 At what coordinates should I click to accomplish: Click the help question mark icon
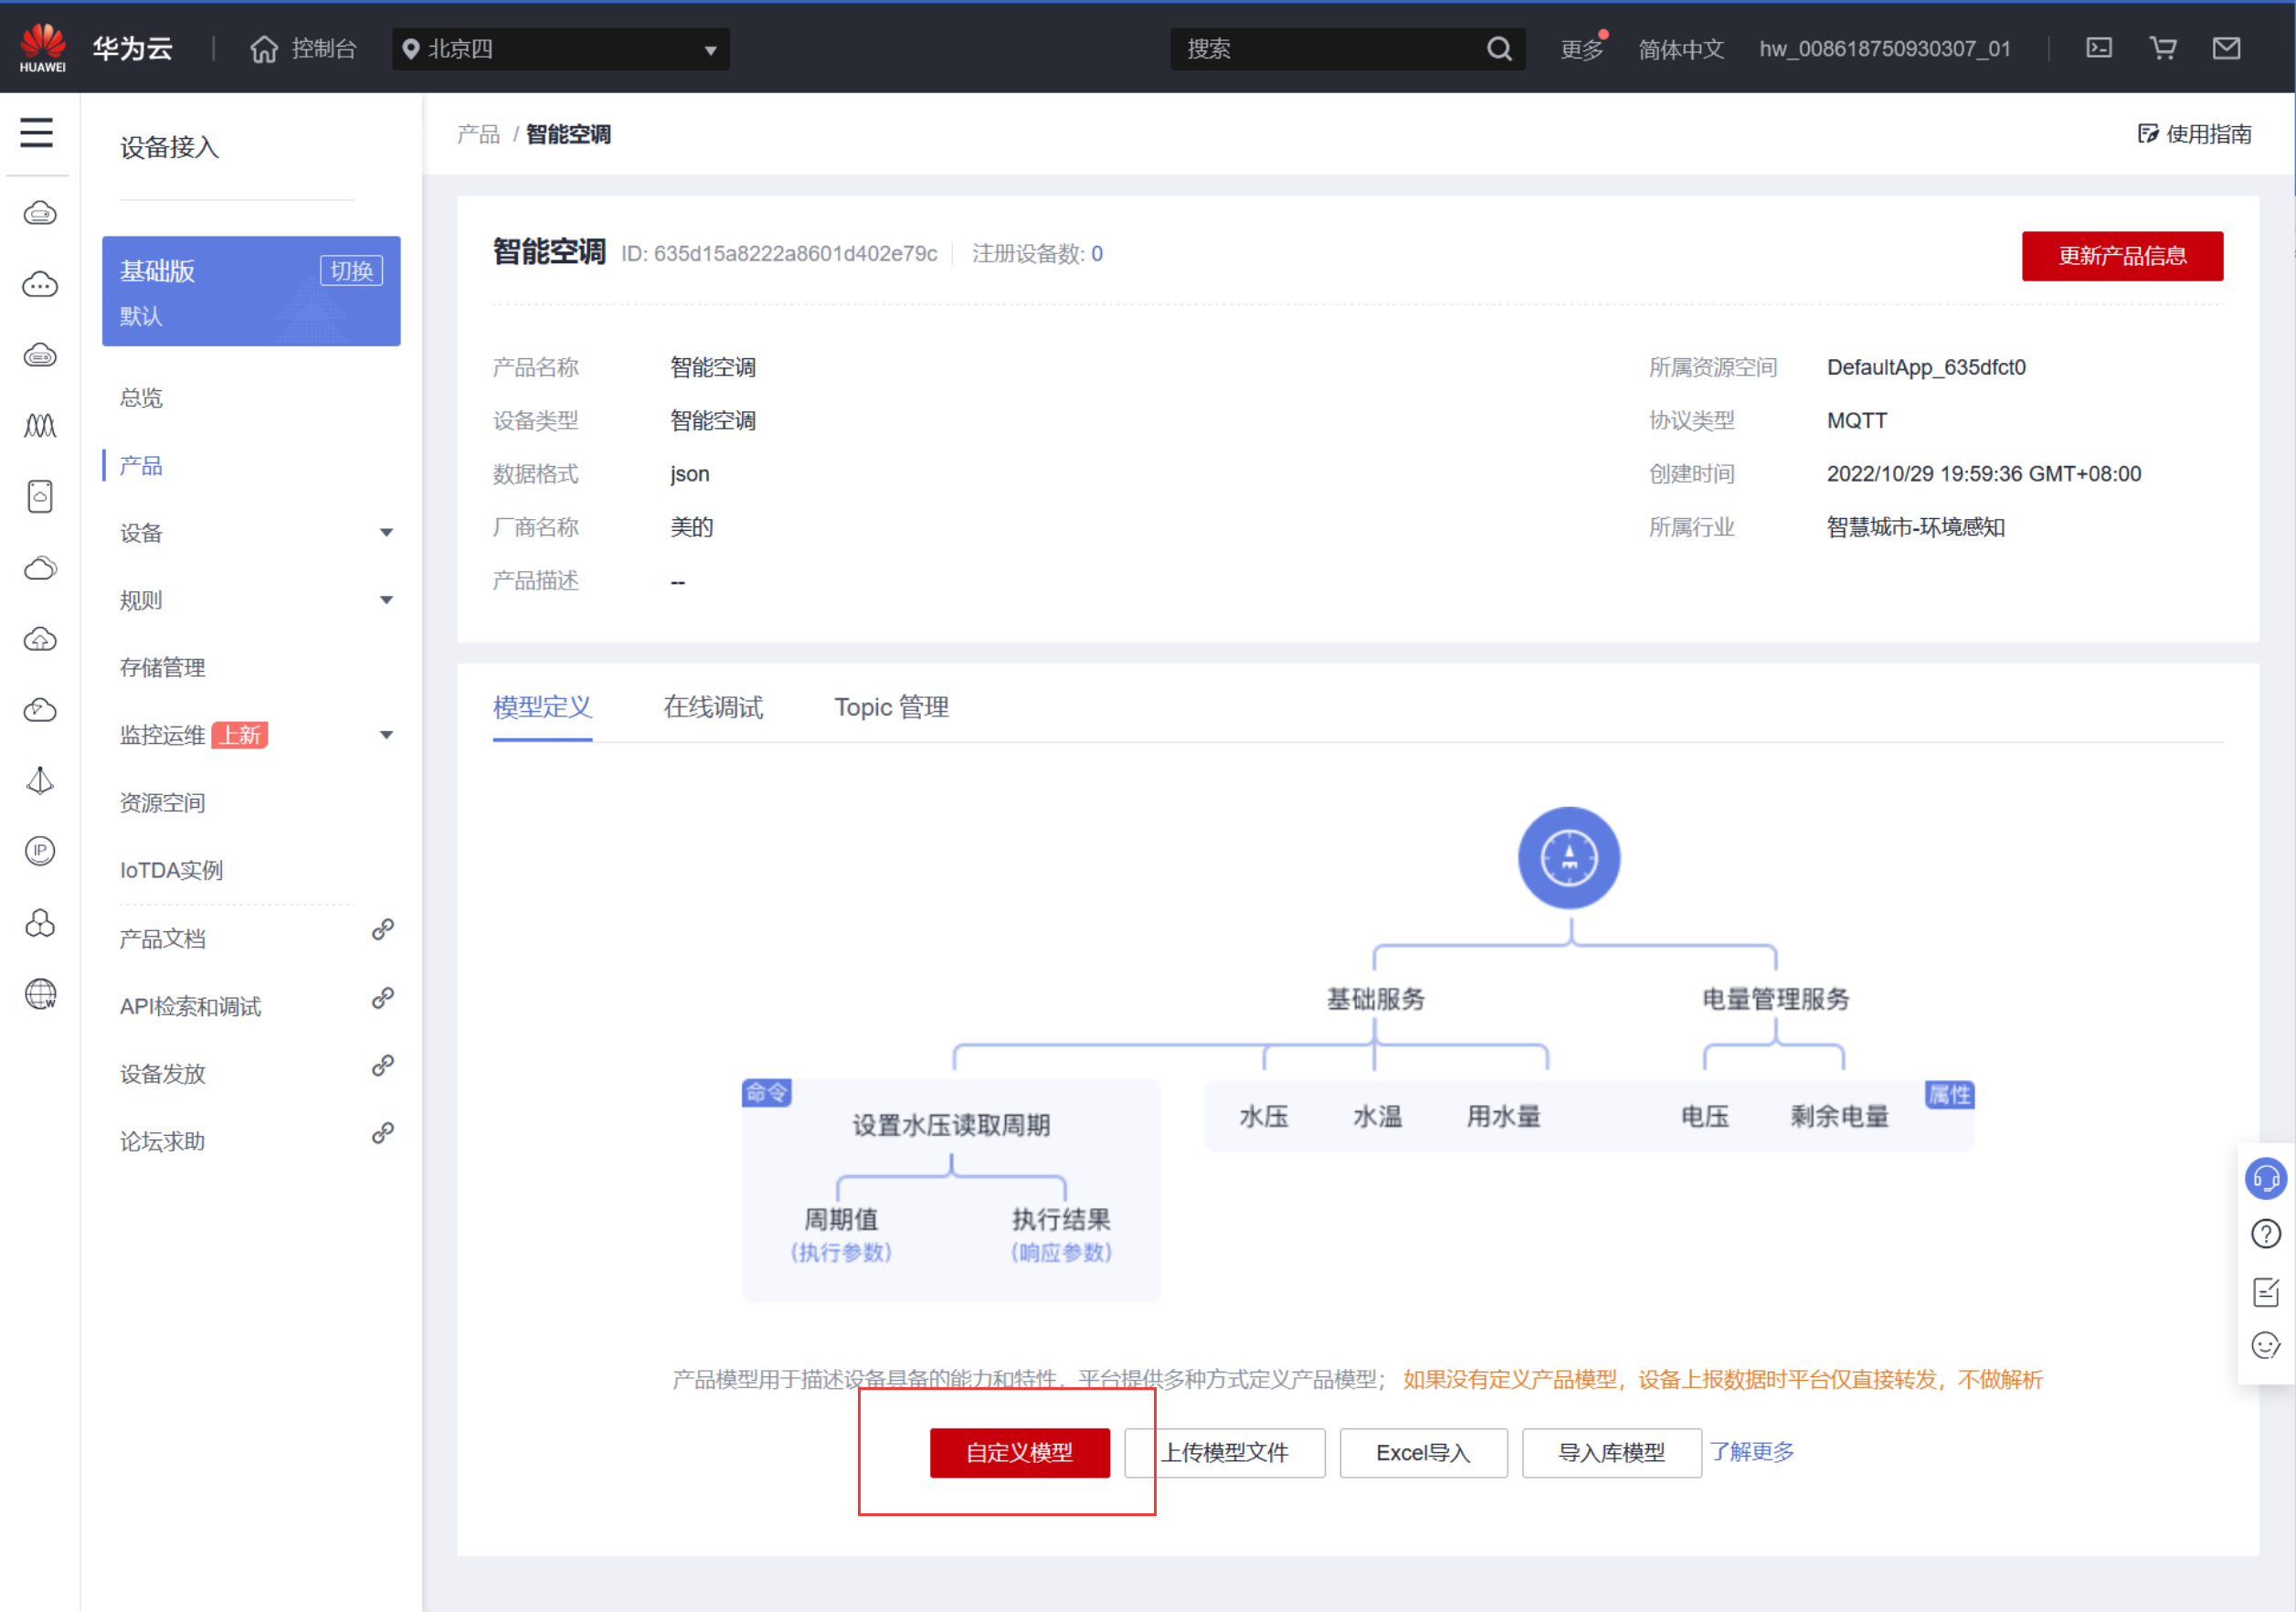2264,1234
